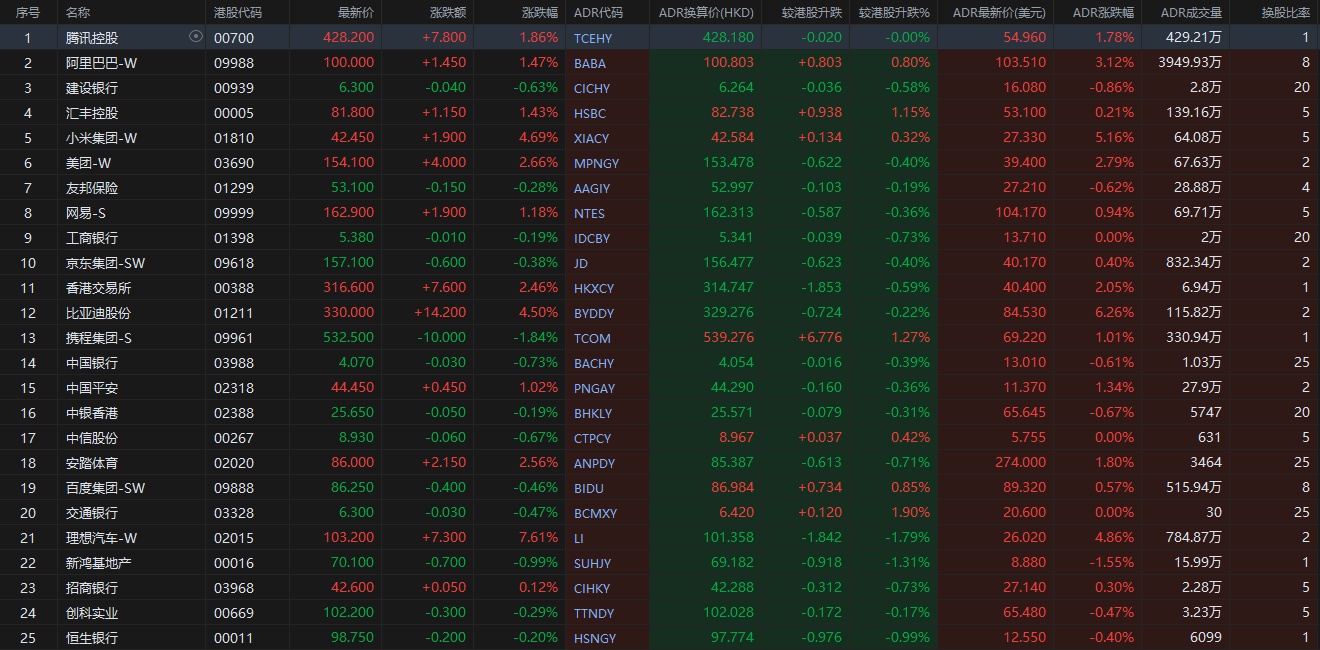Viewport: 1320px width, 650px height.
Task: Select the 恒生银行 row
Action: click(91, 638)
